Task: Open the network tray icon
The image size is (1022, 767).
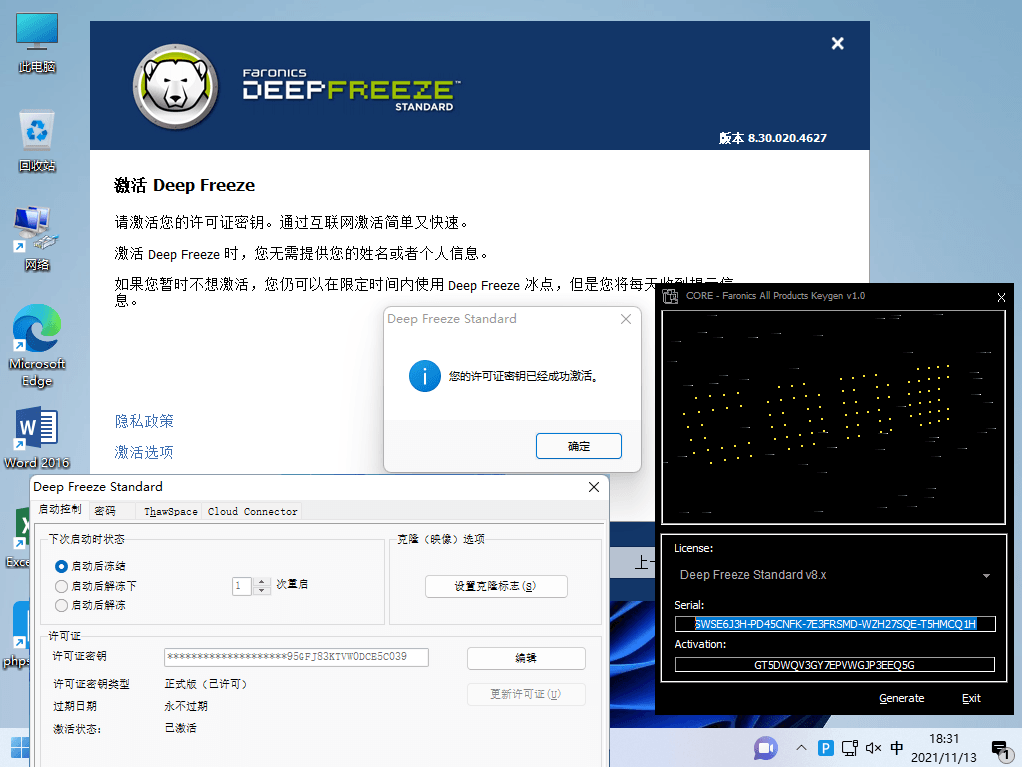Action: (849, 748)
